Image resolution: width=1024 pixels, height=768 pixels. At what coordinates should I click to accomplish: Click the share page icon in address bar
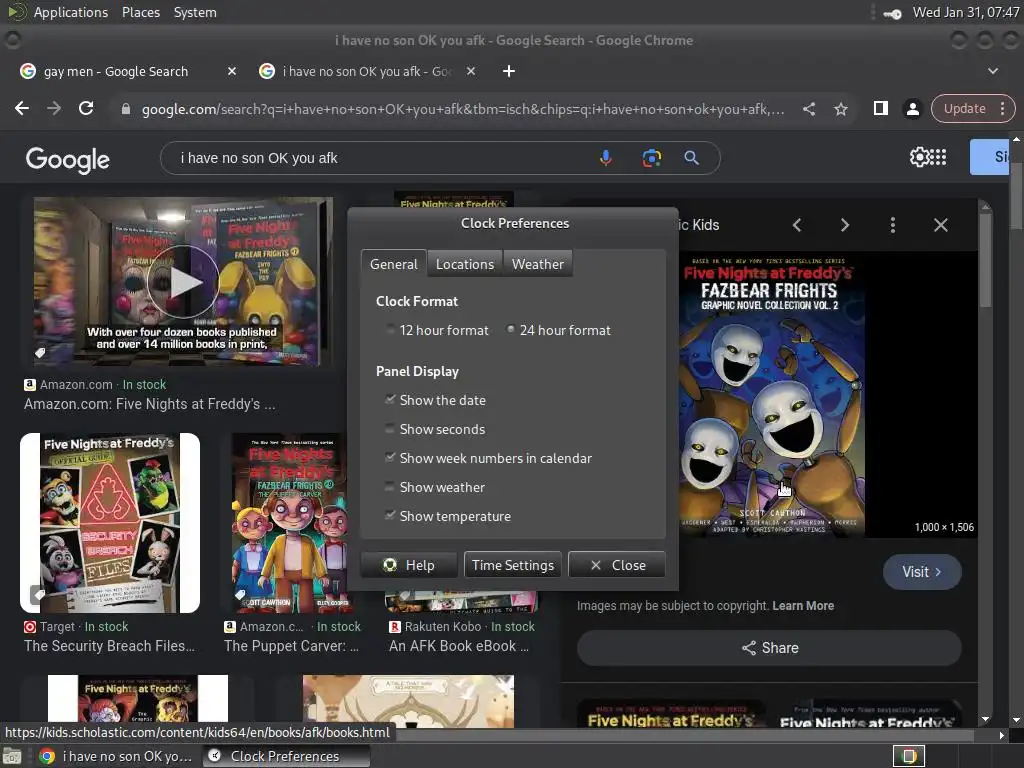coord(808,109)
